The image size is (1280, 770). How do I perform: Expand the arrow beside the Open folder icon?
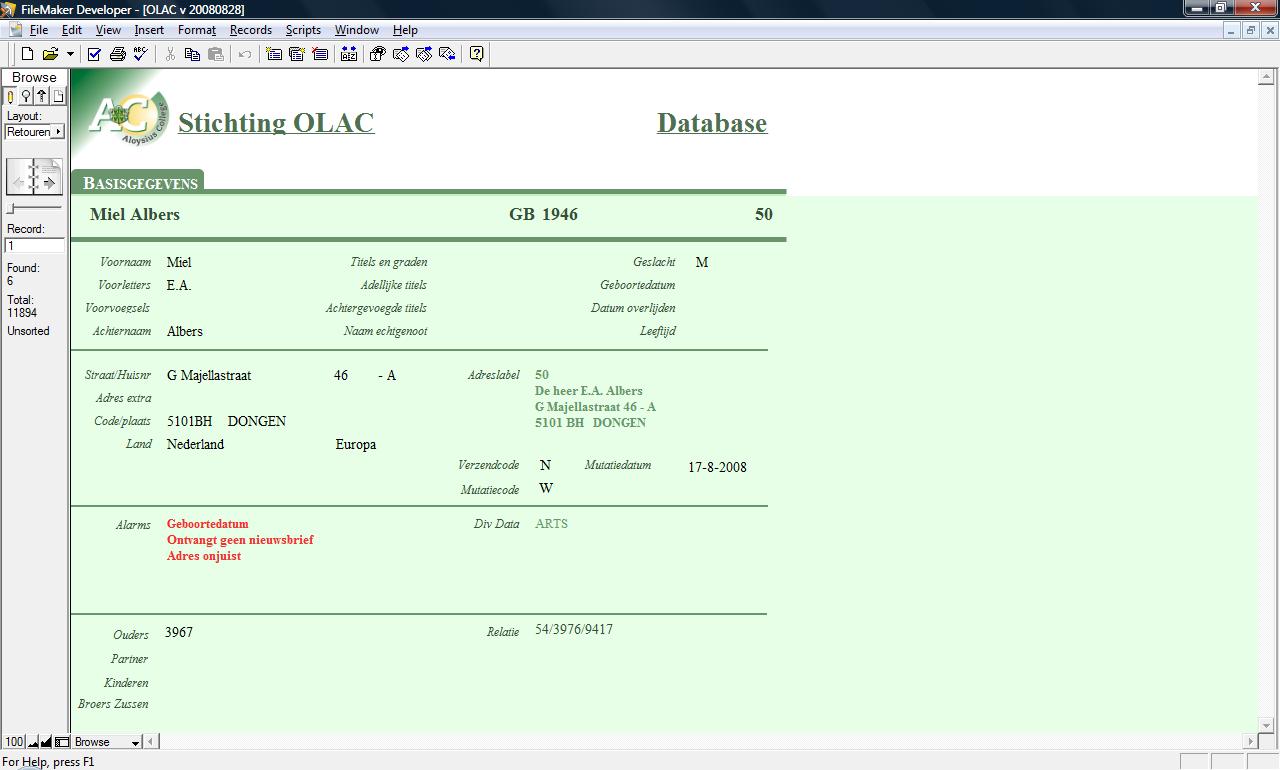[x=70, y=54]
